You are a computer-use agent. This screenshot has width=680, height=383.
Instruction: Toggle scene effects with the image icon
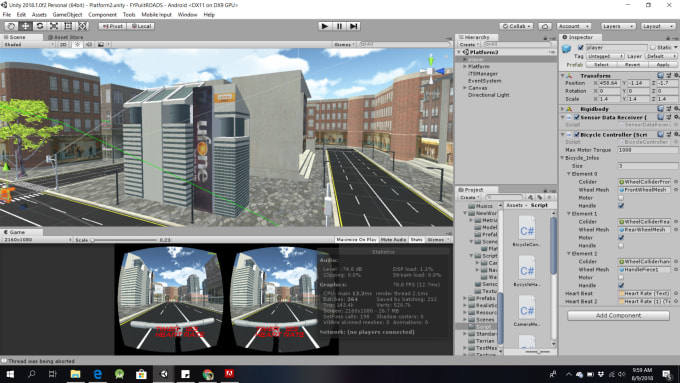pos(101,44)
